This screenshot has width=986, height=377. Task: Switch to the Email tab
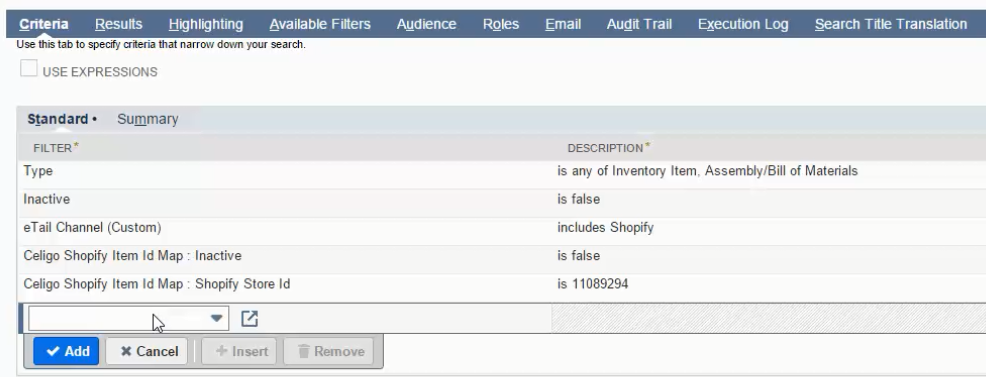tap(563, 24)
